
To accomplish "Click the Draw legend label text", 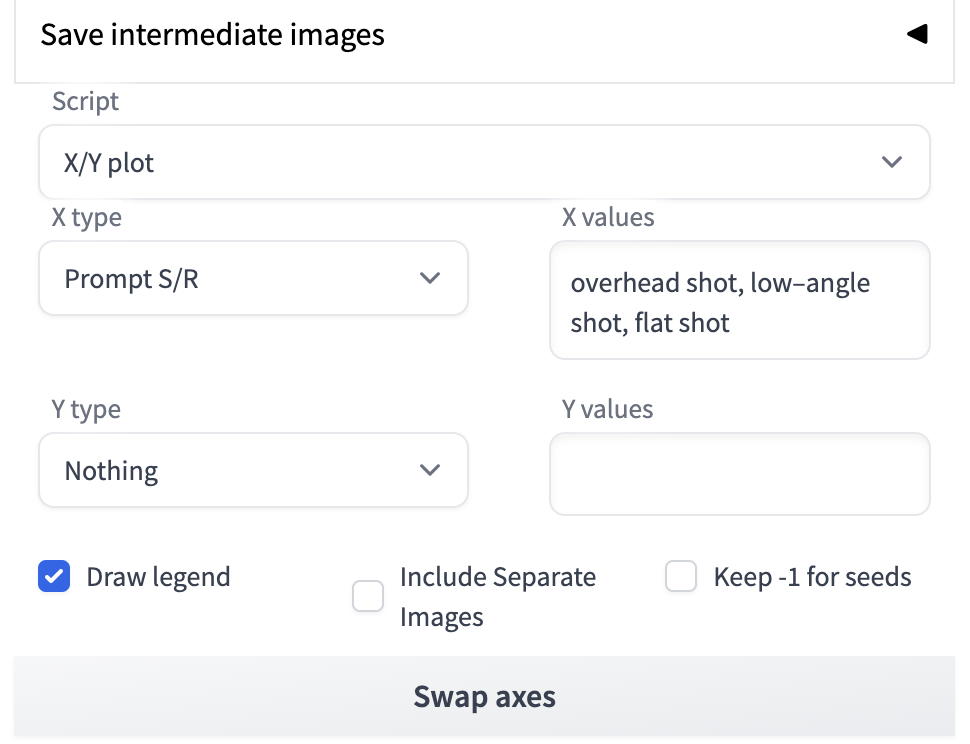I will coord(158,577).
